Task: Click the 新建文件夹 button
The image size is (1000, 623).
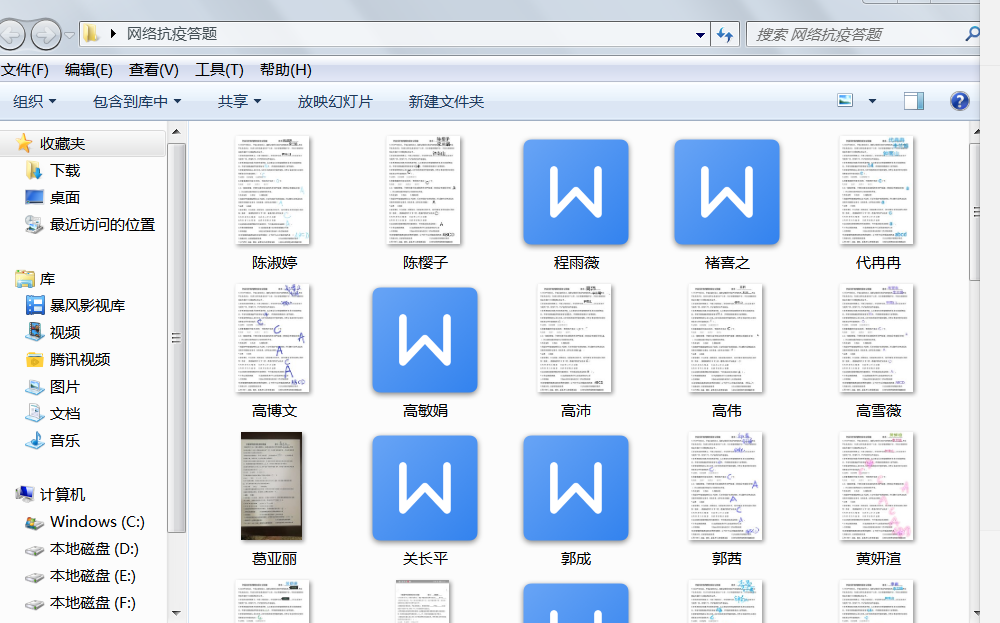Action: [446, 101]
